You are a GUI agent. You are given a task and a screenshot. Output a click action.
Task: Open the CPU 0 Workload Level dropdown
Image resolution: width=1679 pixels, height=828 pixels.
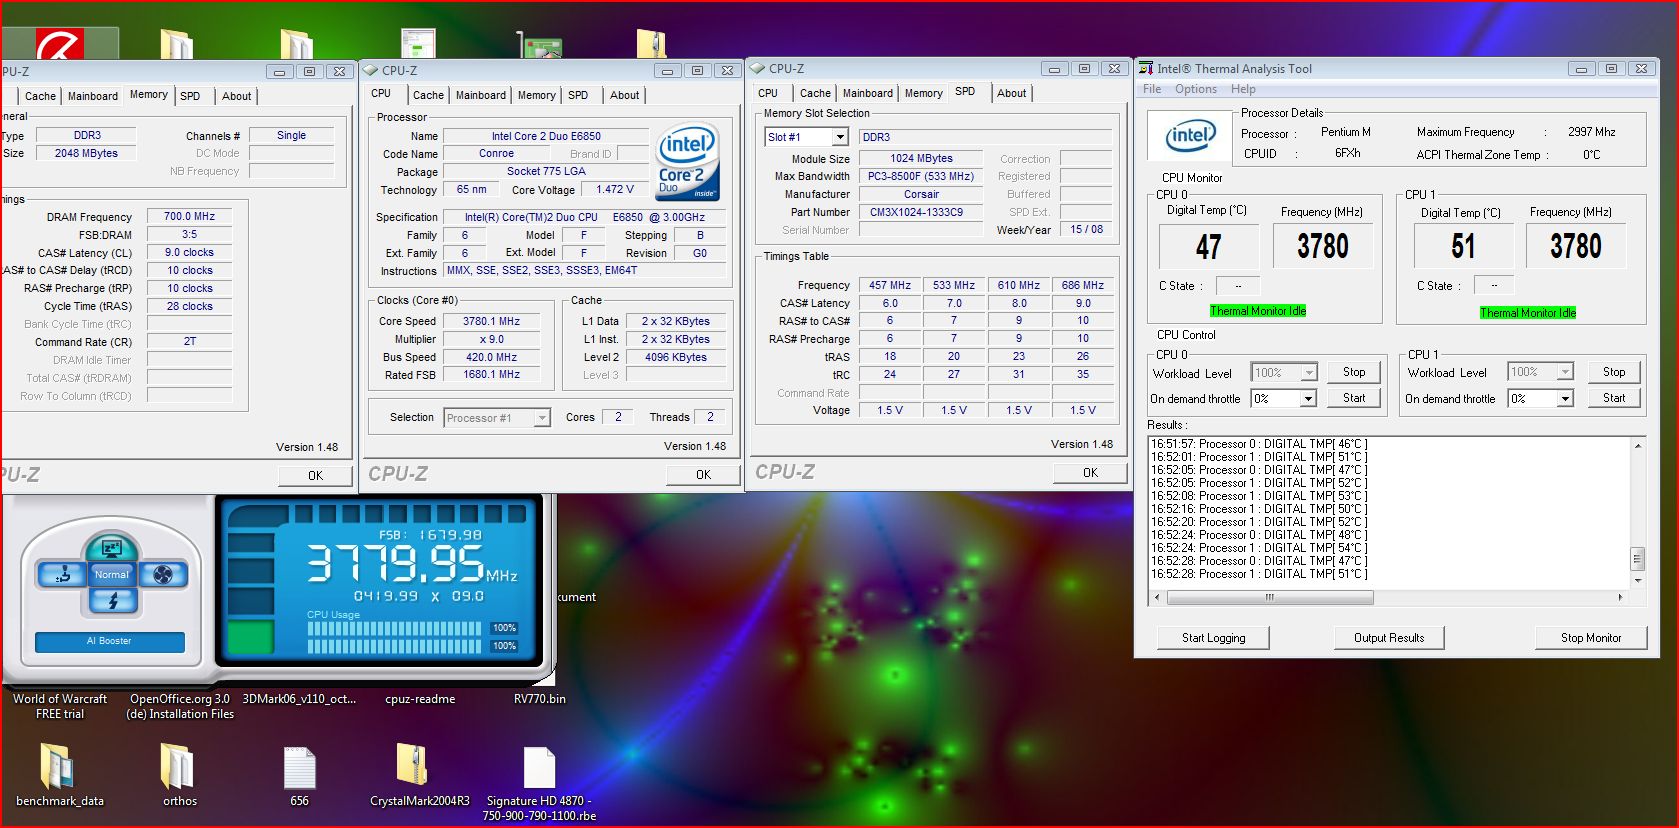click(x=1309, y=373)
